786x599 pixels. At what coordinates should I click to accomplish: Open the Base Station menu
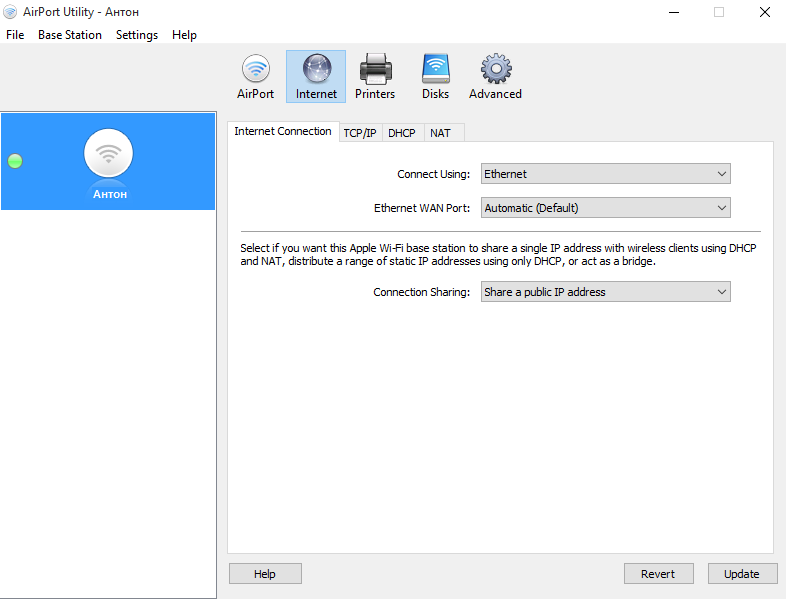click(70, 35)
